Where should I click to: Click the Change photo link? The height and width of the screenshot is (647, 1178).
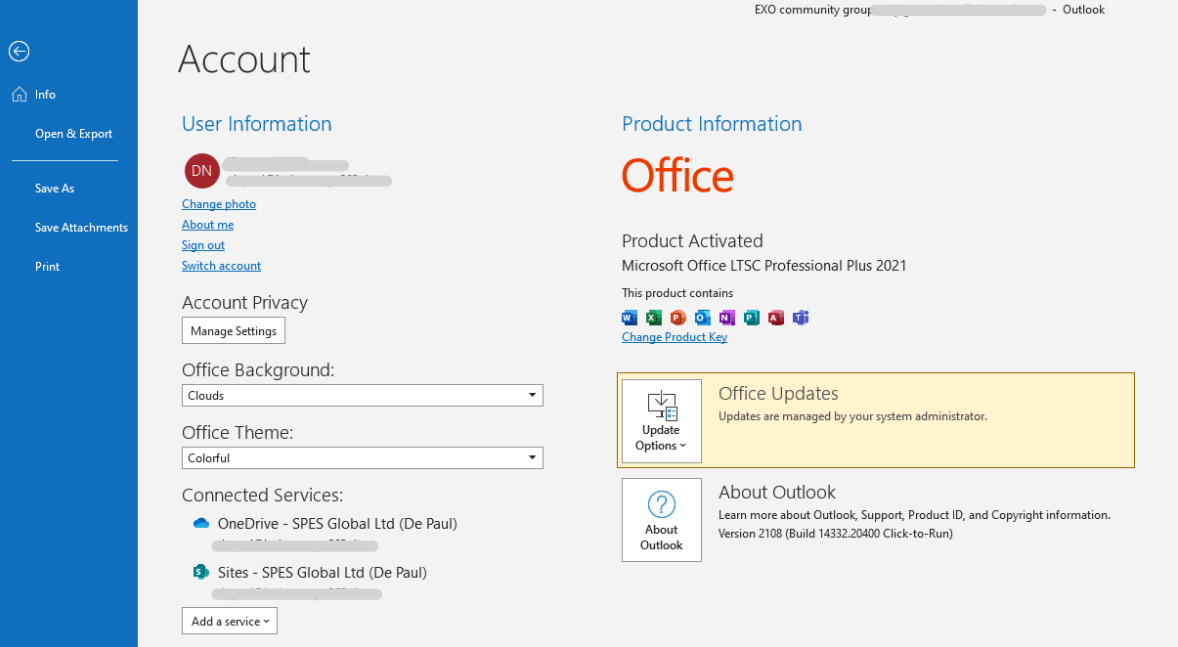pos(219,204)
